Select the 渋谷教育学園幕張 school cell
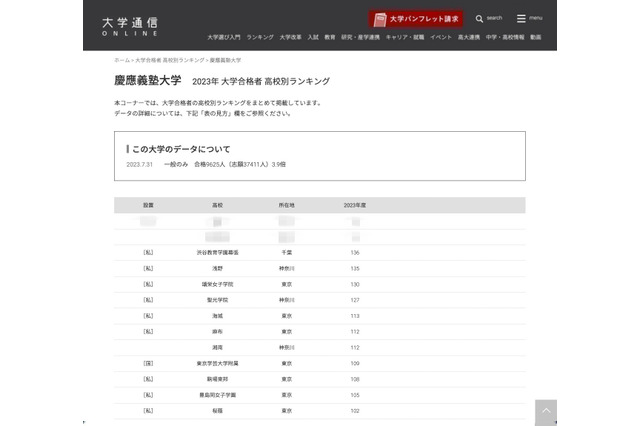 pyautogui.click(x=218, y=253)
